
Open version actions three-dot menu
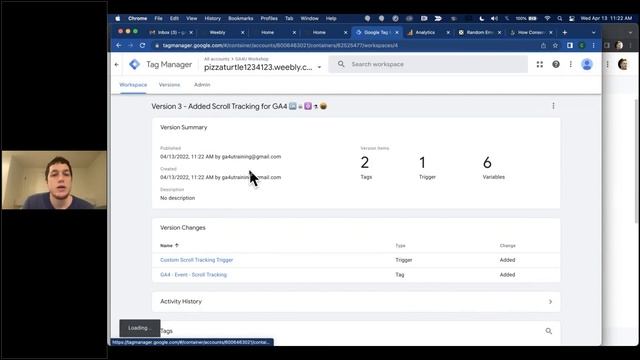pyautogui.click(x=553, y=106)
